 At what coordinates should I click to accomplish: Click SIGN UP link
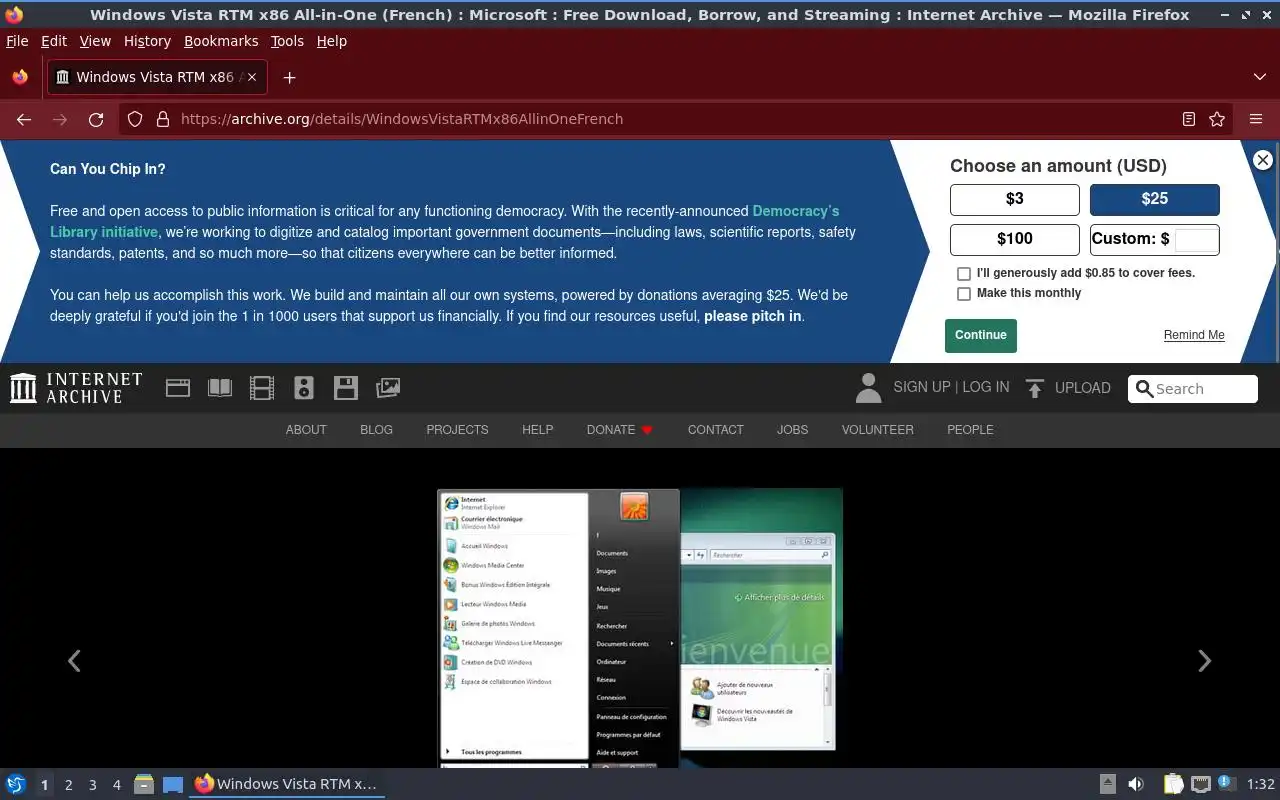click(921, 387)
